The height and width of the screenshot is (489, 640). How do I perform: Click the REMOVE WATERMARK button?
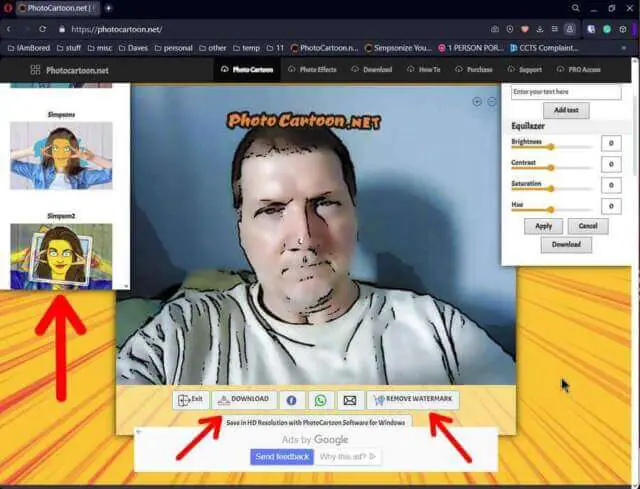[x=413, y=400]
